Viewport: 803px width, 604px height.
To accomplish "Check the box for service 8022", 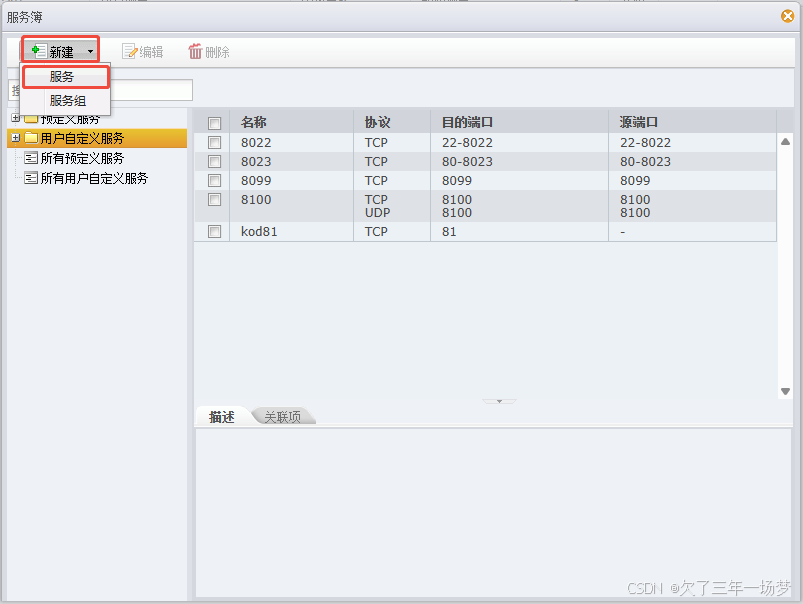I will pyautogui.click(x=215, y=142).
